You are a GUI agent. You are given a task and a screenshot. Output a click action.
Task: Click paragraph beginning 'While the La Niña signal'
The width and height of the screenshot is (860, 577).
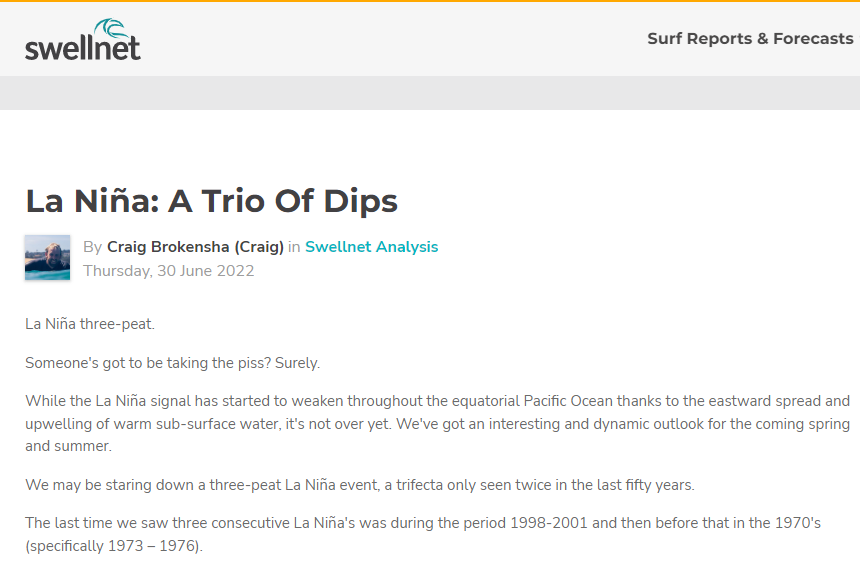click(x=437, y=423)
